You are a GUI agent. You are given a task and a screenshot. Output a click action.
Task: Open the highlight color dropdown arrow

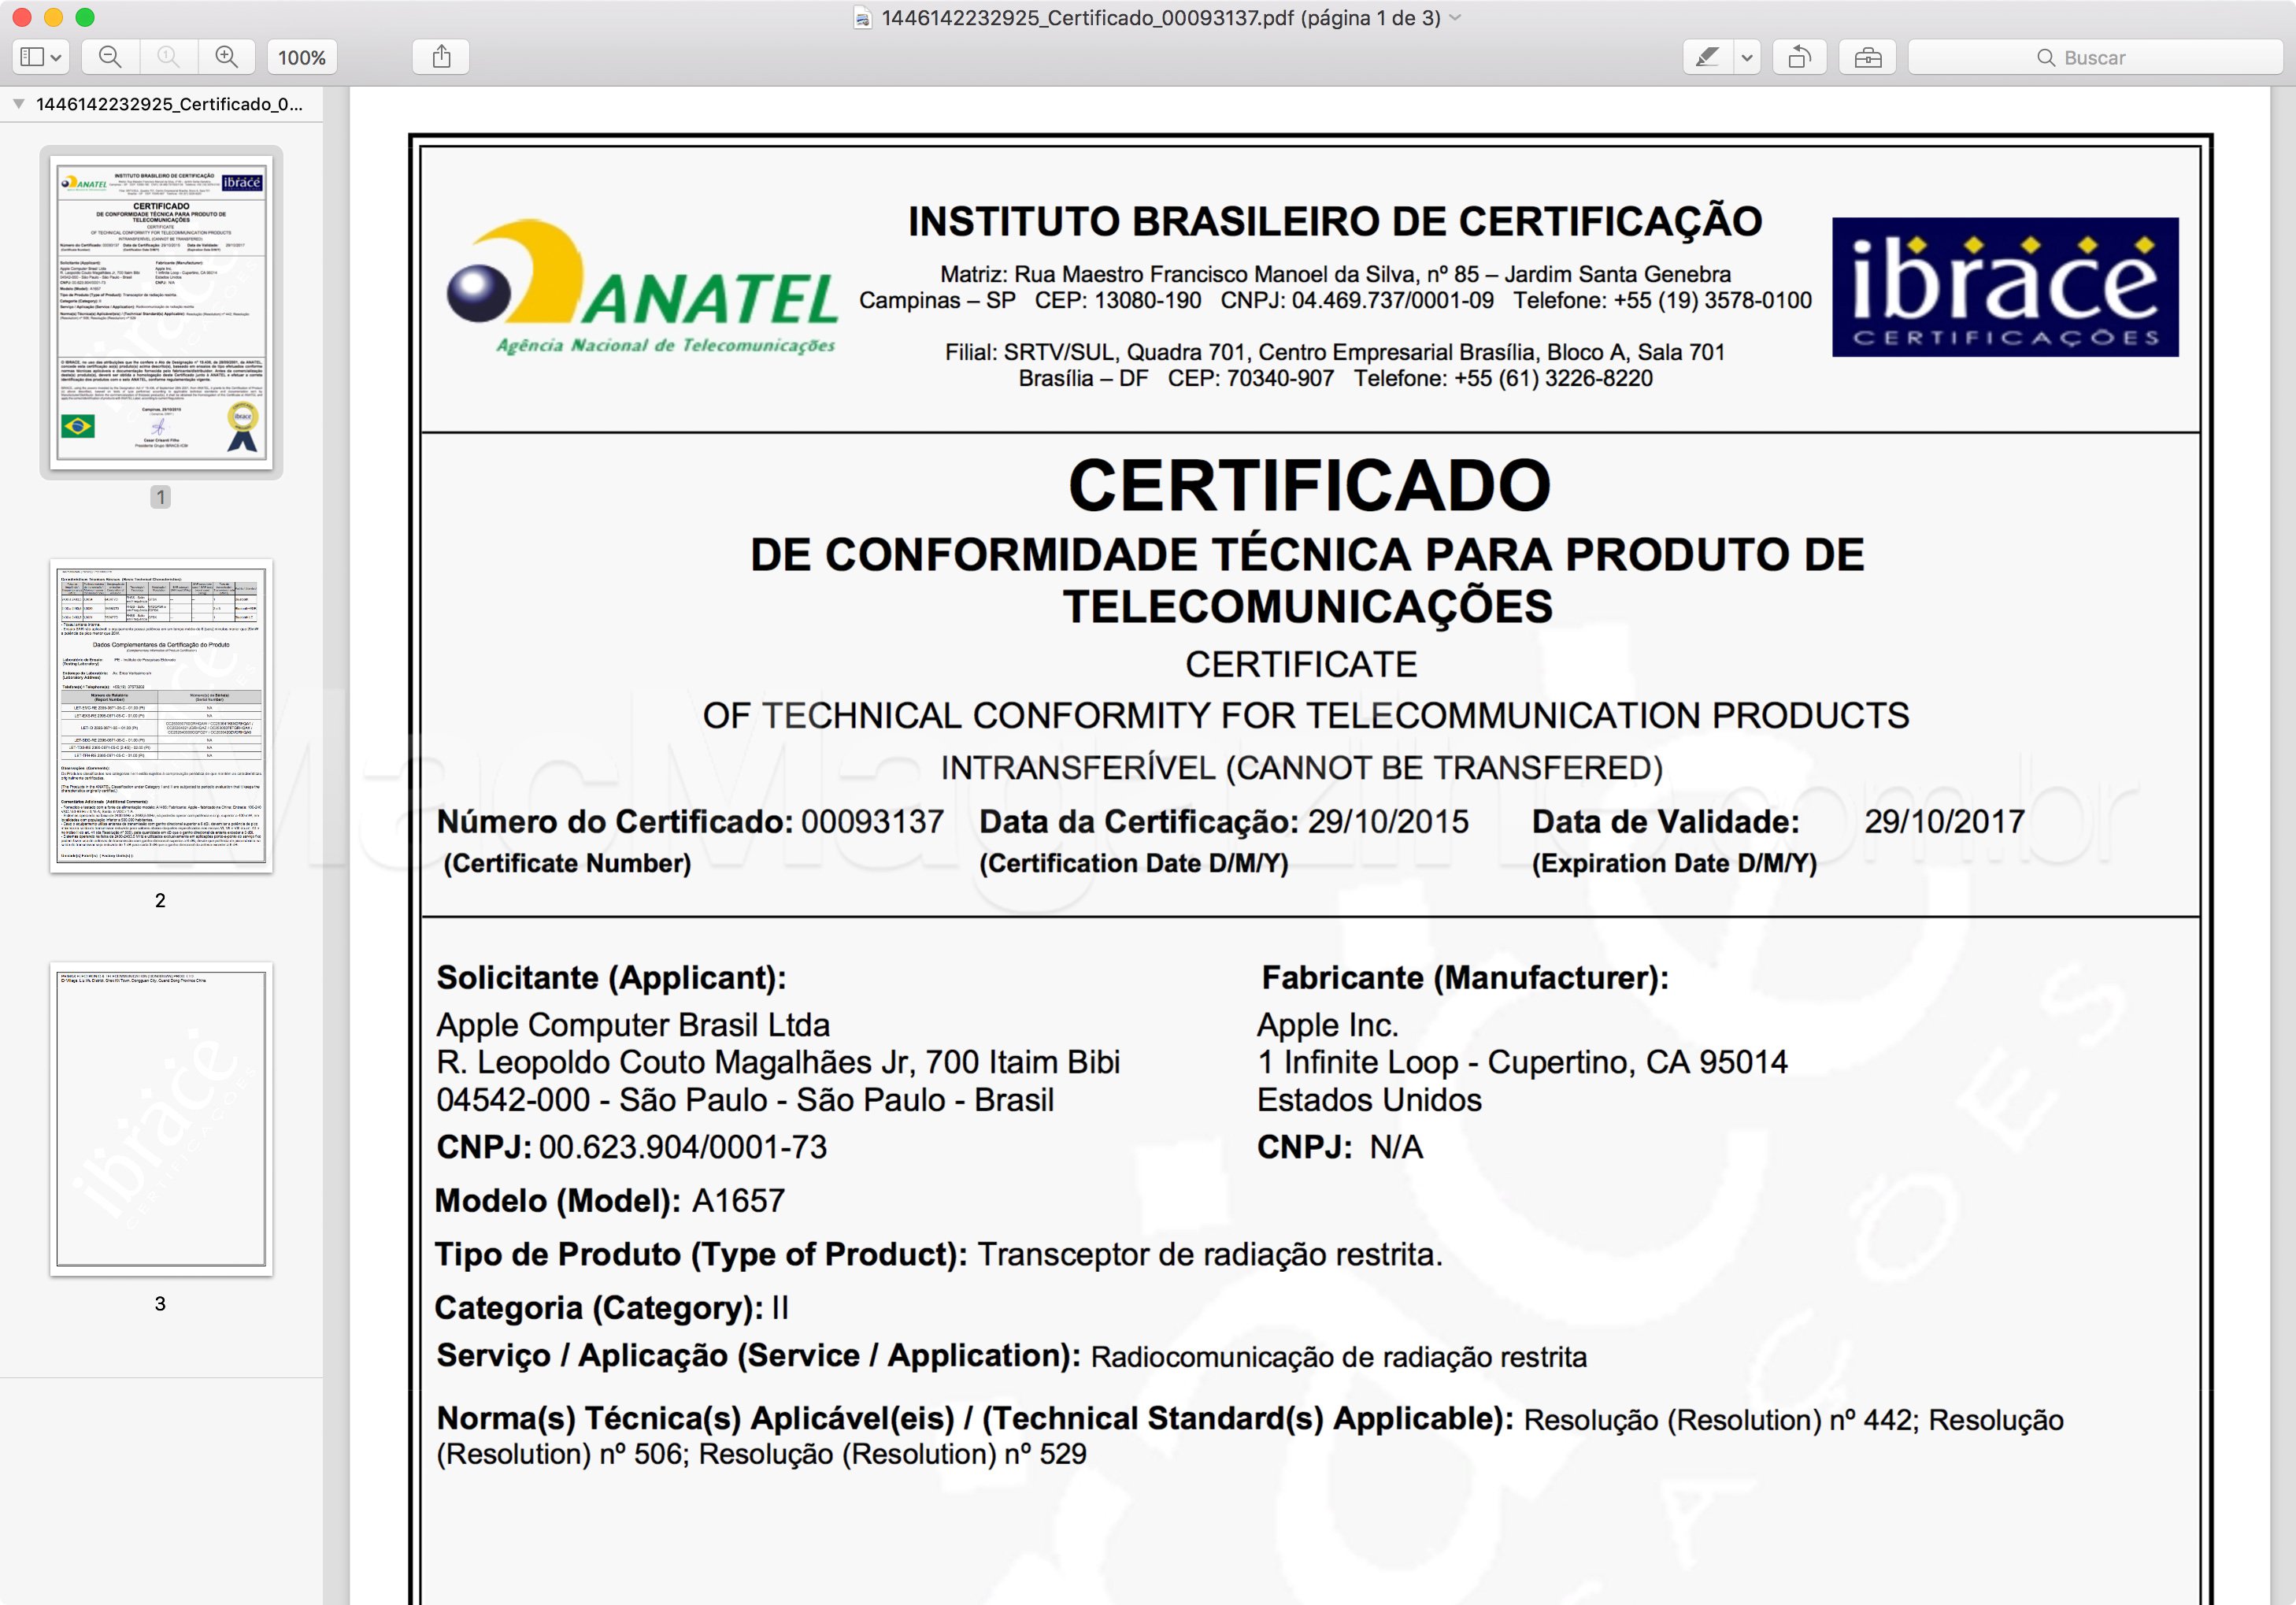pos(1747,57)
